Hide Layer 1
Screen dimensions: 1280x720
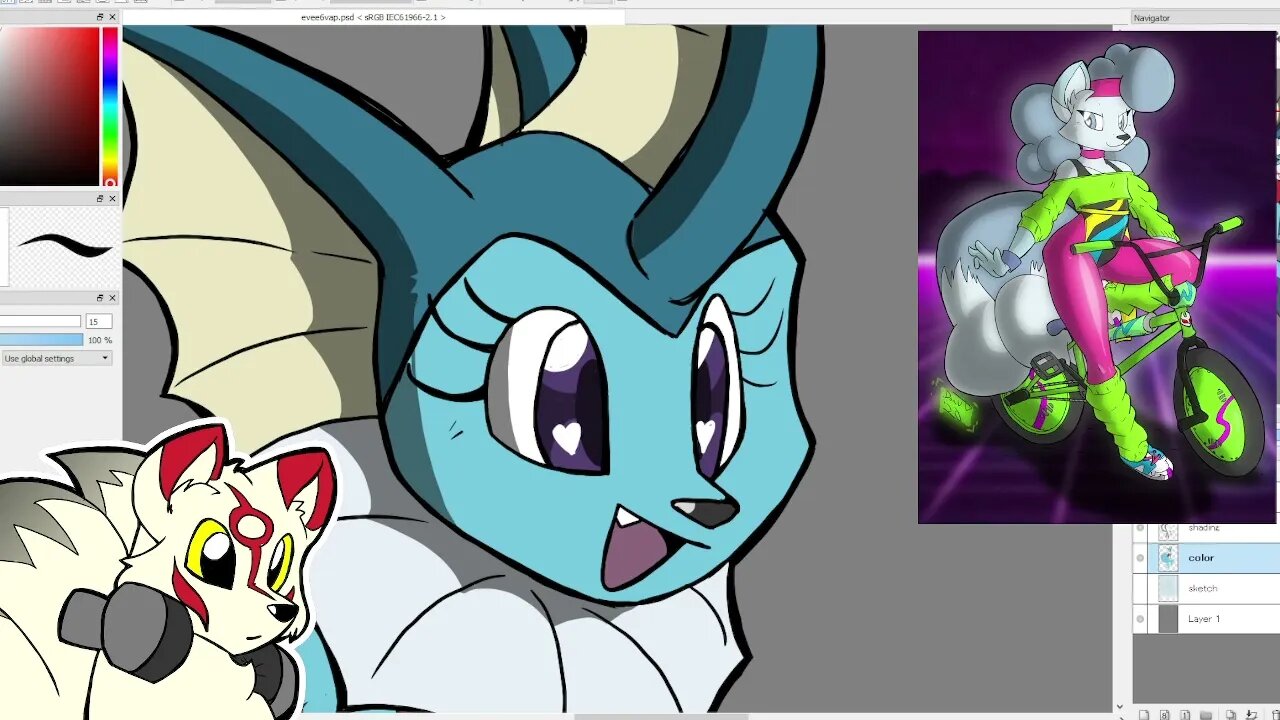tap(1140, 619)
